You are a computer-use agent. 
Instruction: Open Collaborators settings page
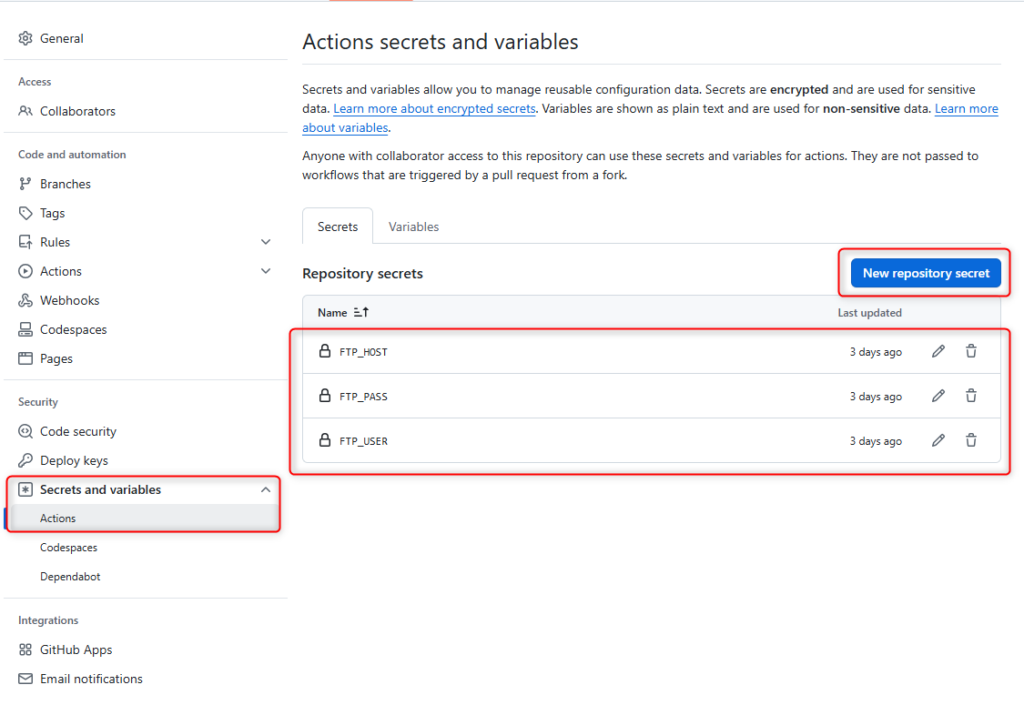78,111
